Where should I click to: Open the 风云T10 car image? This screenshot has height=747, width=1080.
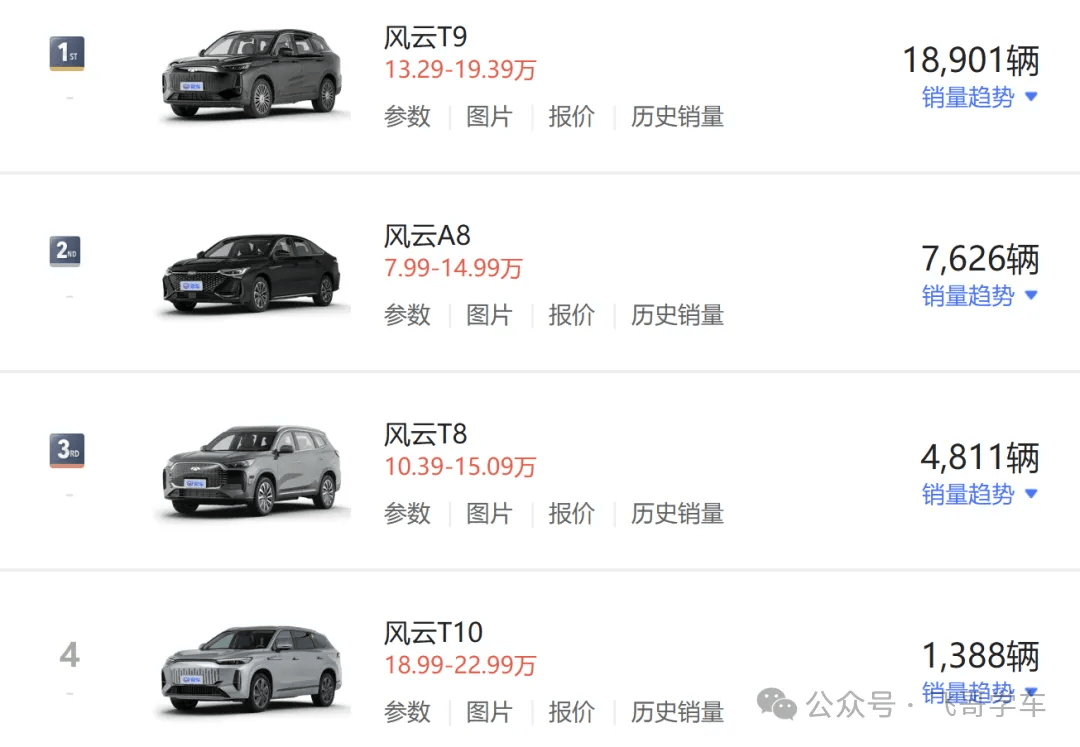[252, 669]
